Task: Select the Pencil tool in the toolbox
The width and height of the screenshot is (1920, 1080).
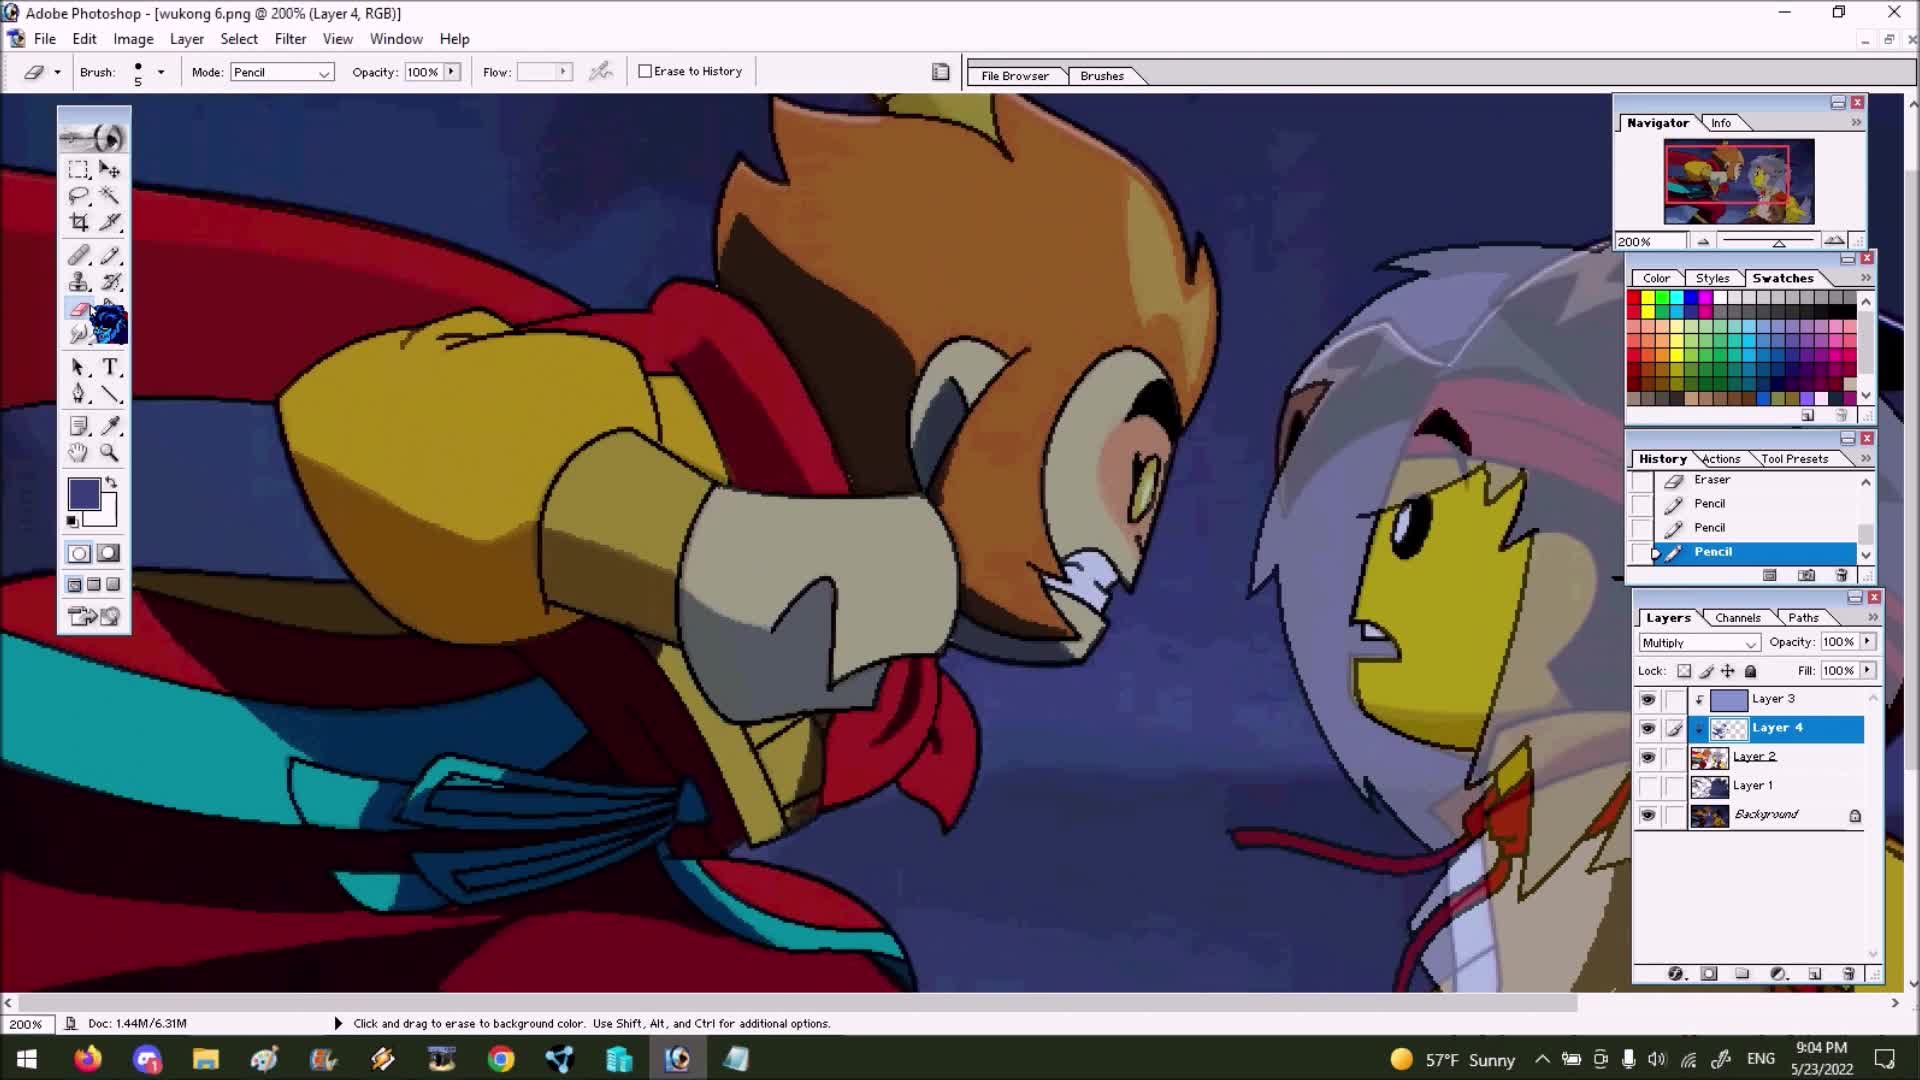Action: 110,256
